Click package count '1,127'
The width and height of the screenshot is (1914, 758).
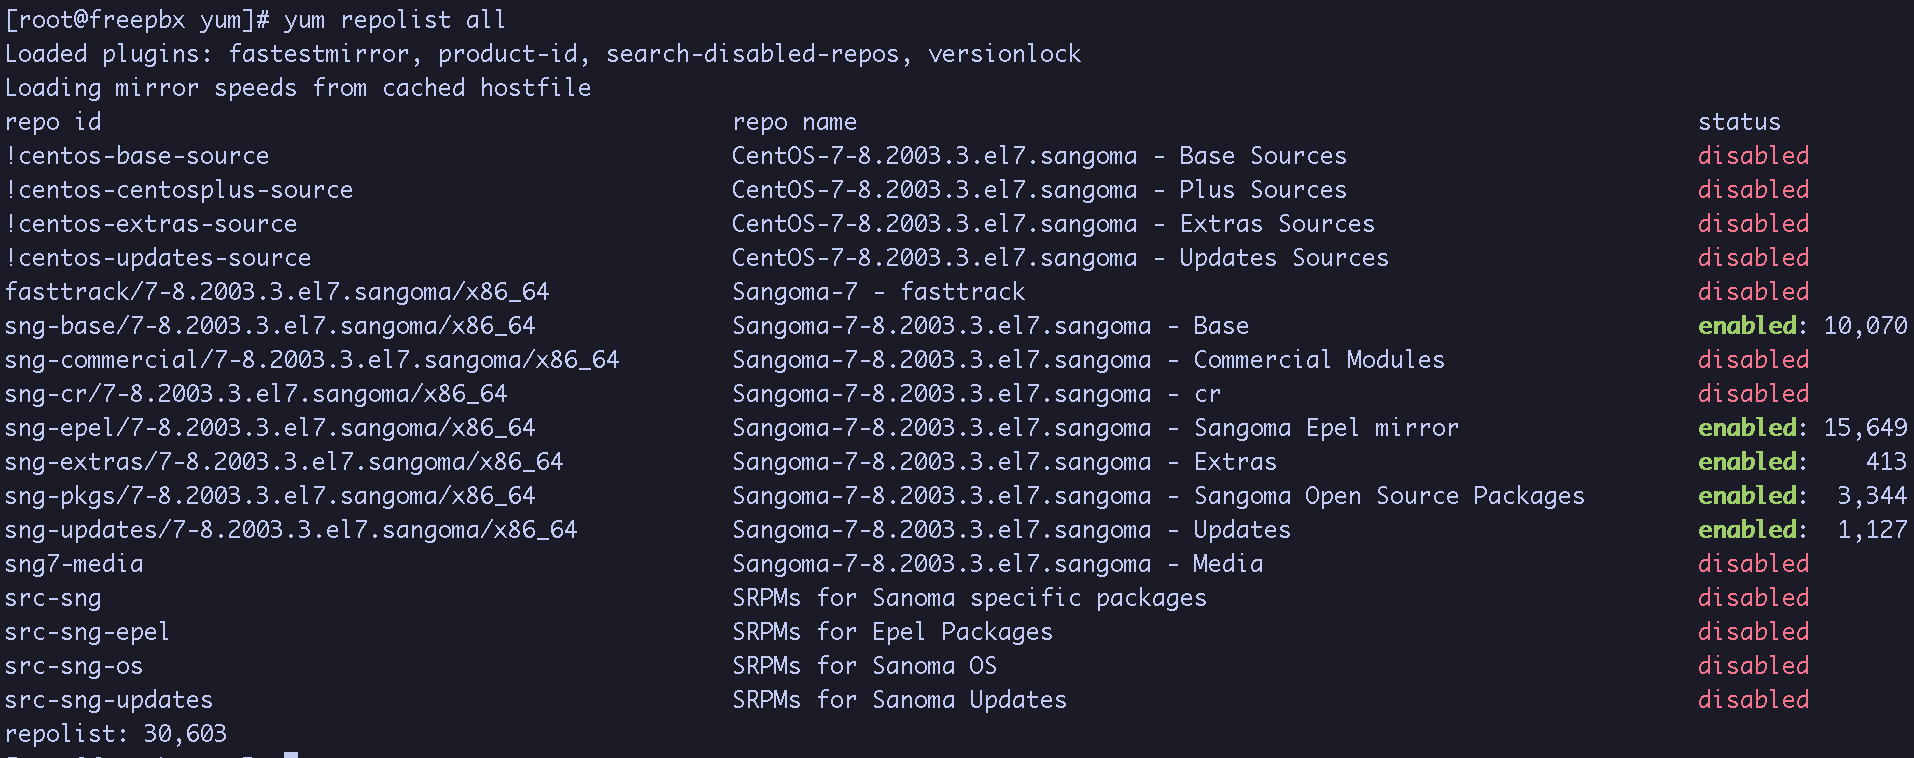point(1873,530)
